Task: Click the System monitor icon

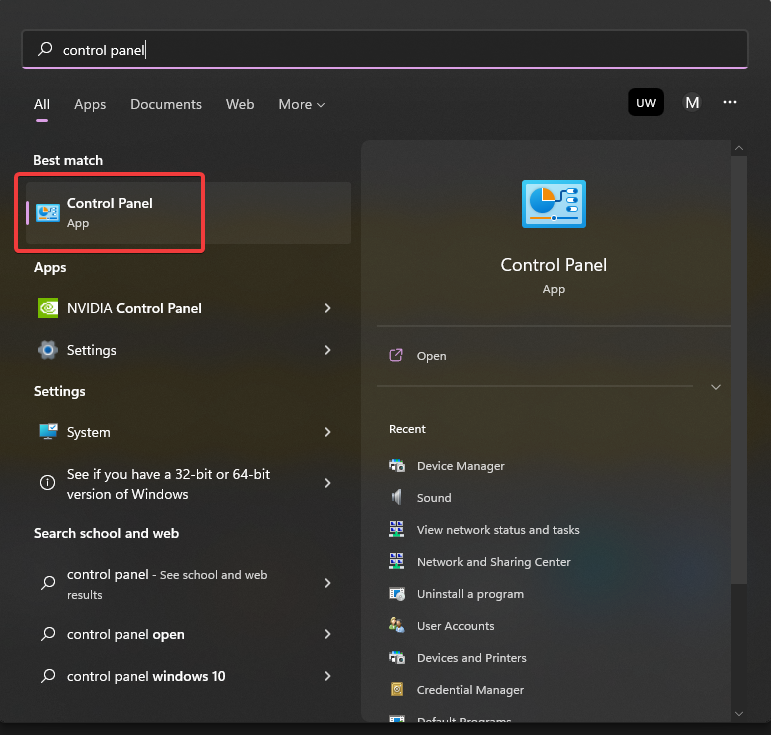Action: 48,432
